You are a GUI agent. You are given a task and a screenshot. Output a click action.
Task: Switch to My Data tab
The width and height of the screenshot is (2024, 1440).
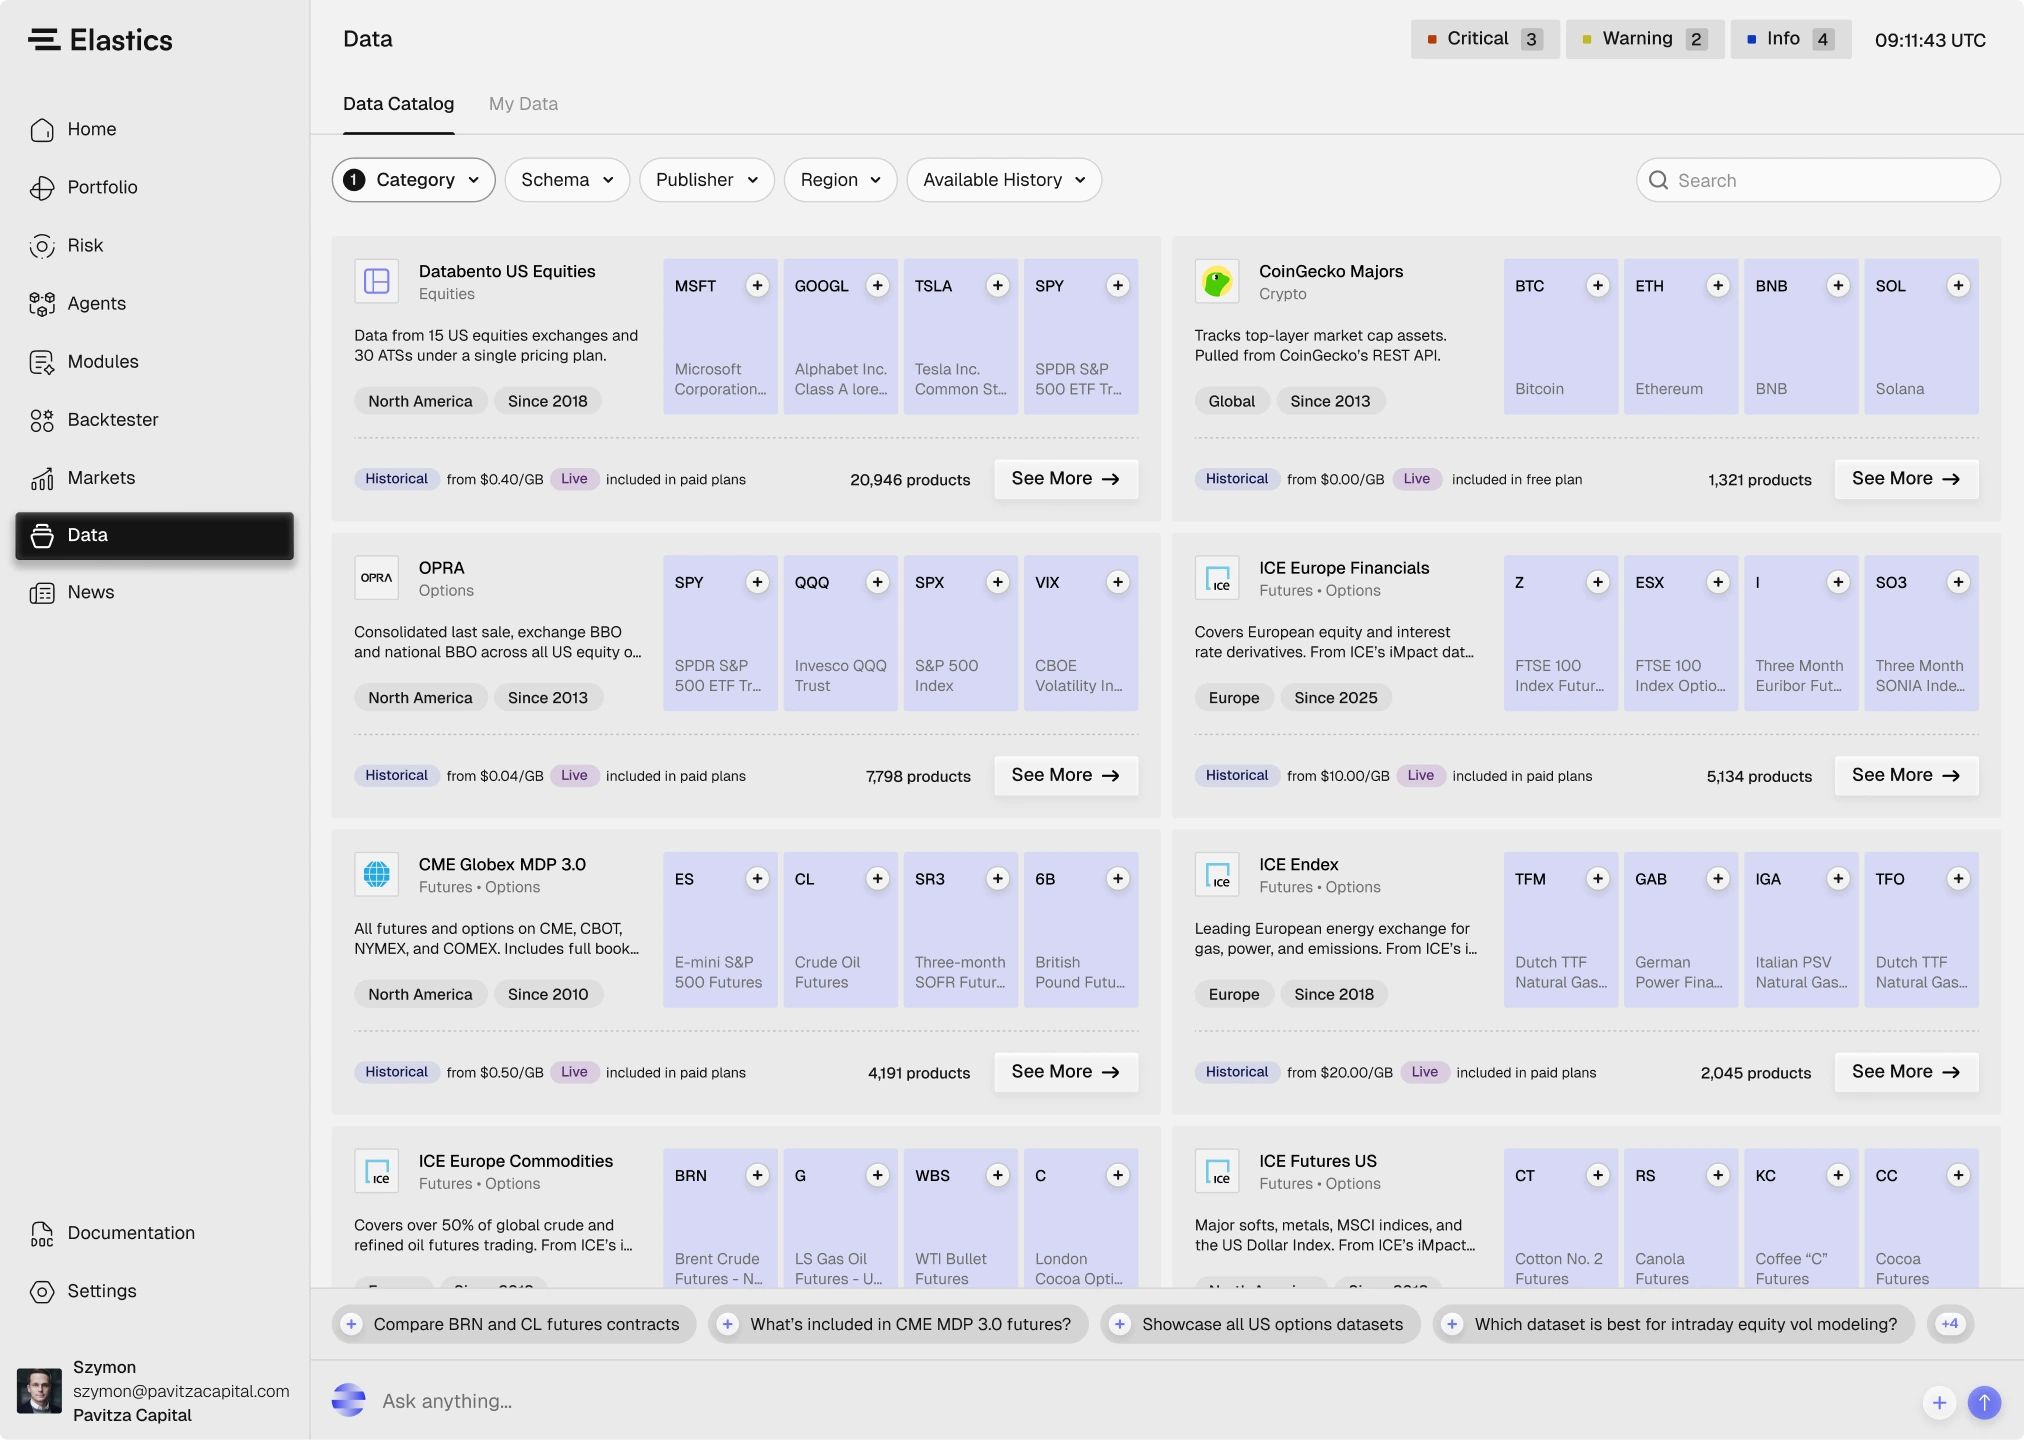(x=523, y=104)
